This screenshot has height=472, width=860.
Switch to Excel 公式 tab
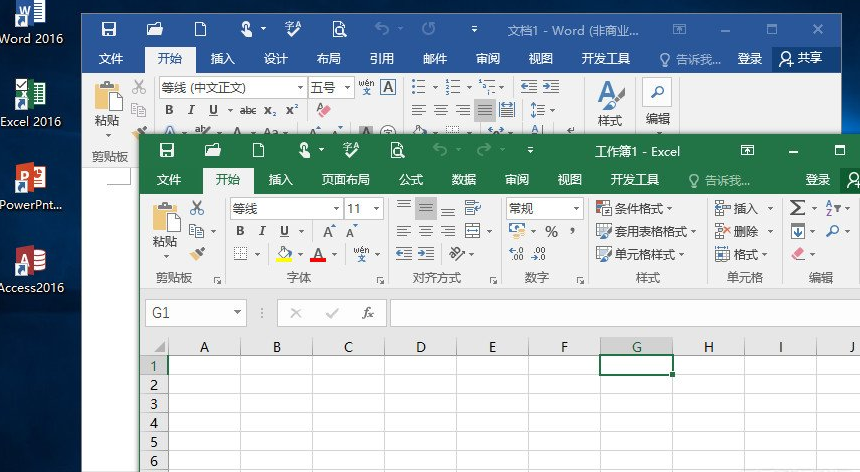411,179
